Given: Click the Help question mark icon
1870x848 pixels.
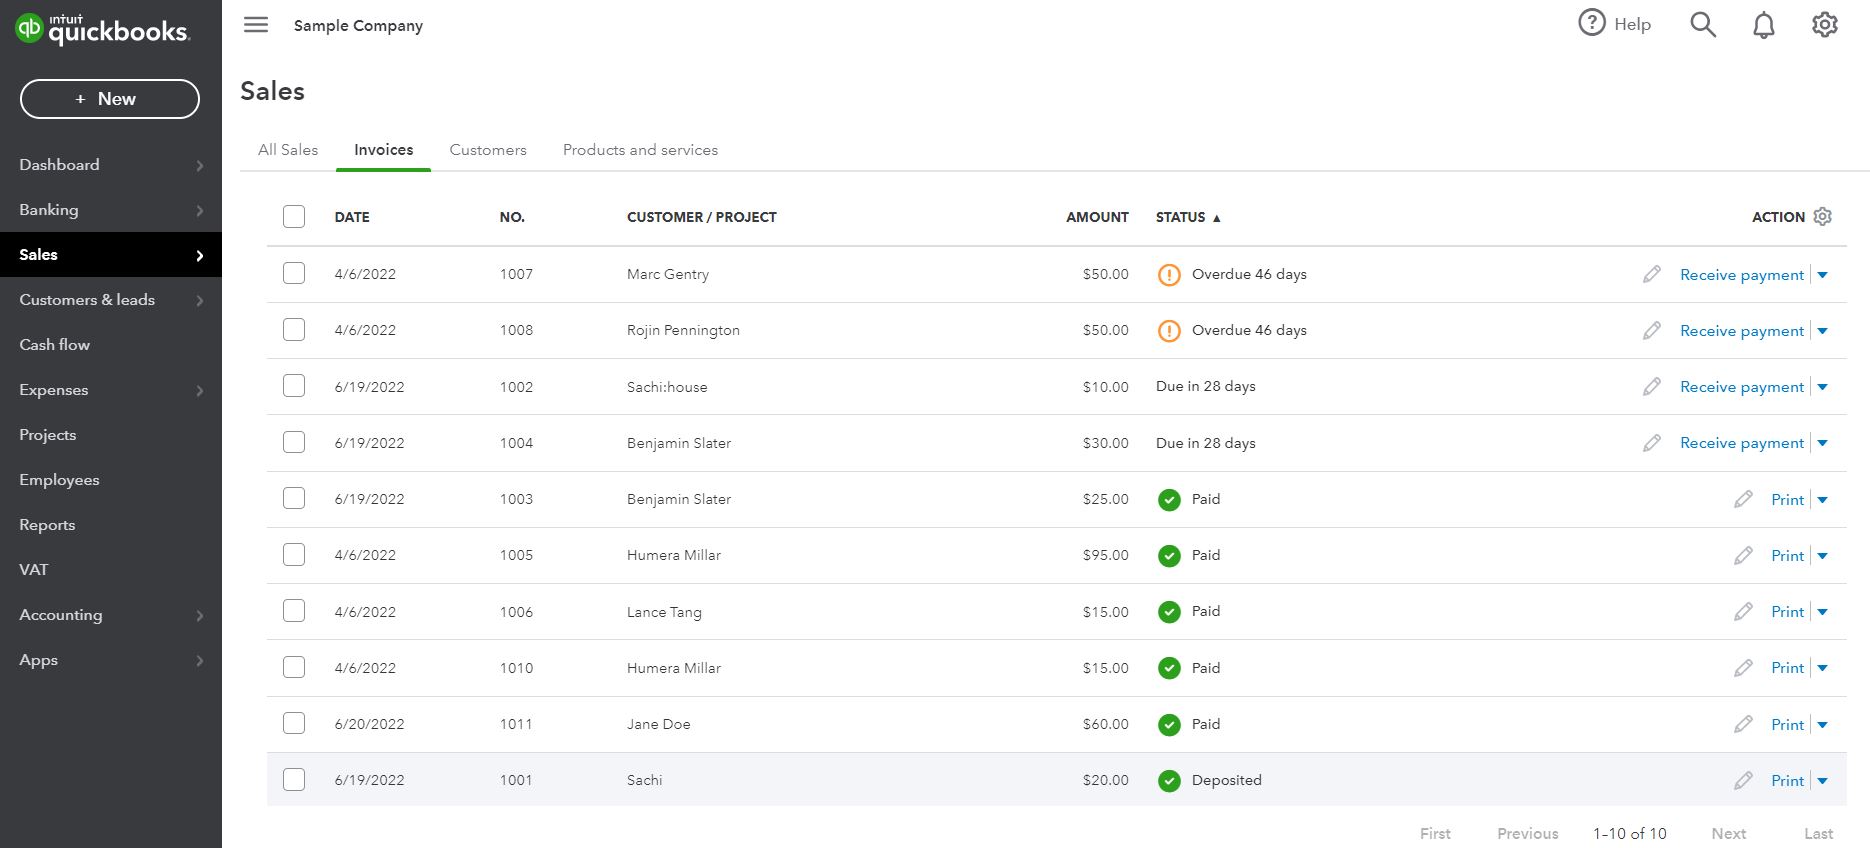Looking at the screenshot, I should [1591, 23].
